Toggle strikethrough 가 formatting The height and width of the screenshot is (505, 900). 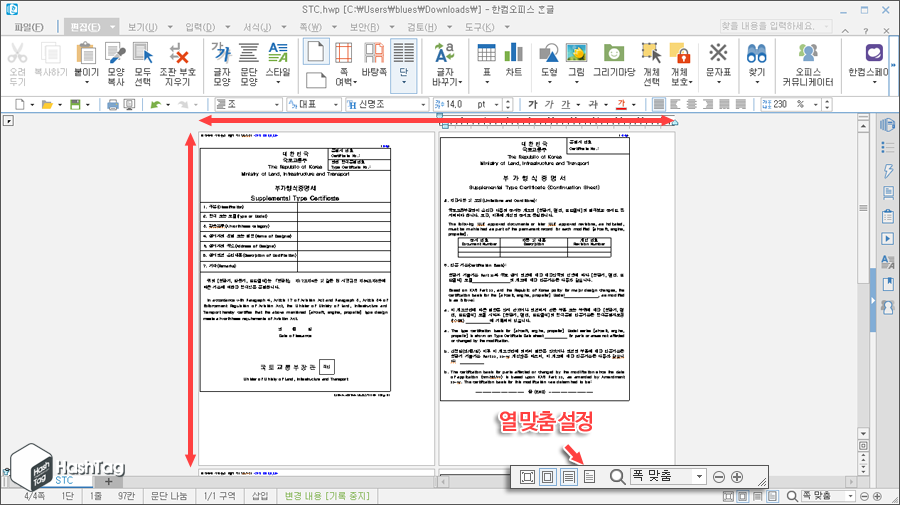tap(593, 104)
